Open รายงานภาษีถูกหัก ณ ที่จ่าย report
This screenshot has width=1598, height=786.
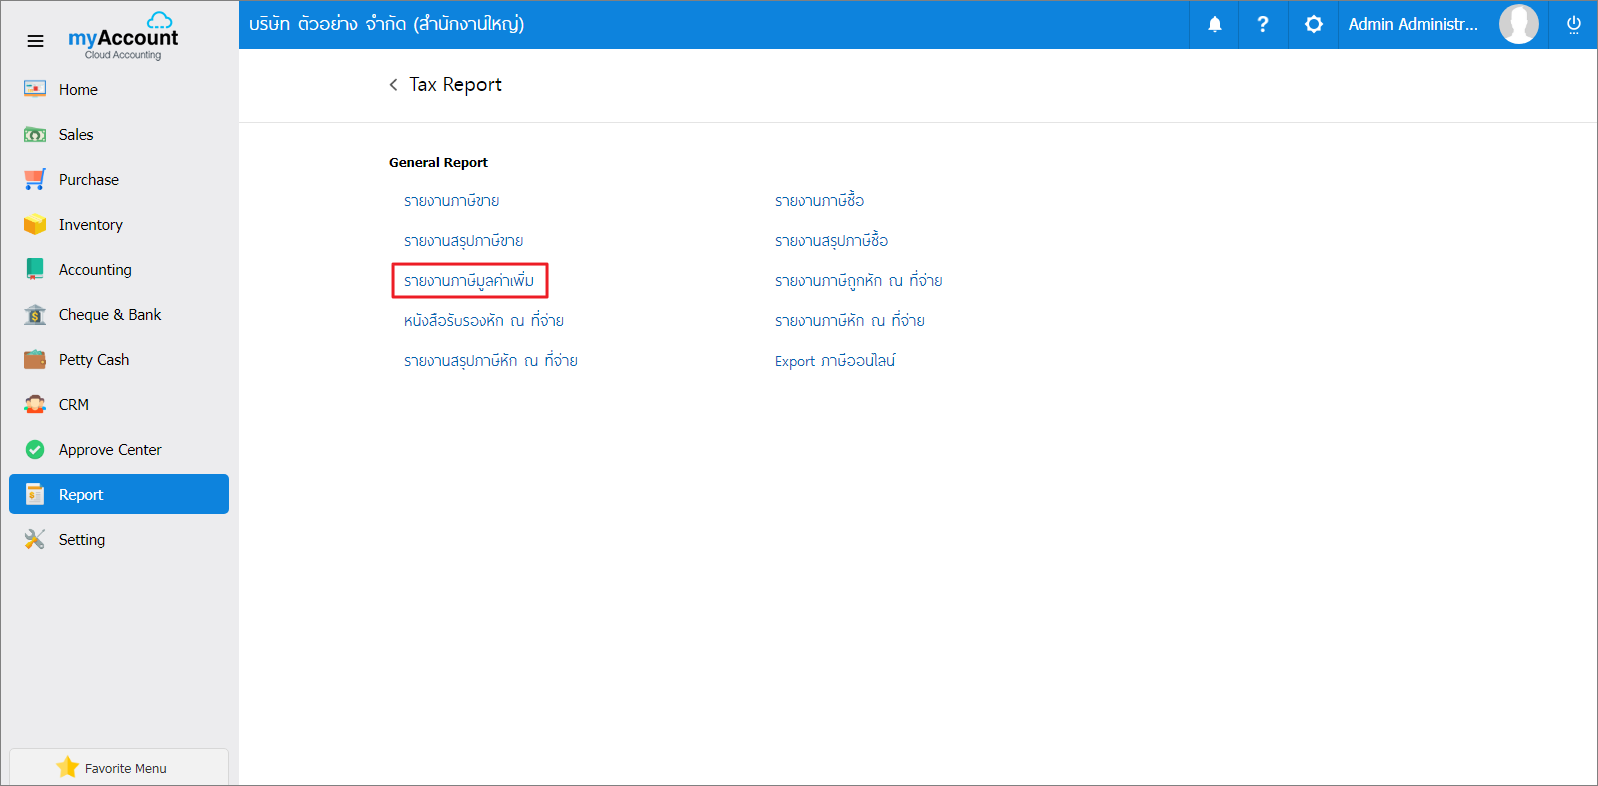click(859, 281)
